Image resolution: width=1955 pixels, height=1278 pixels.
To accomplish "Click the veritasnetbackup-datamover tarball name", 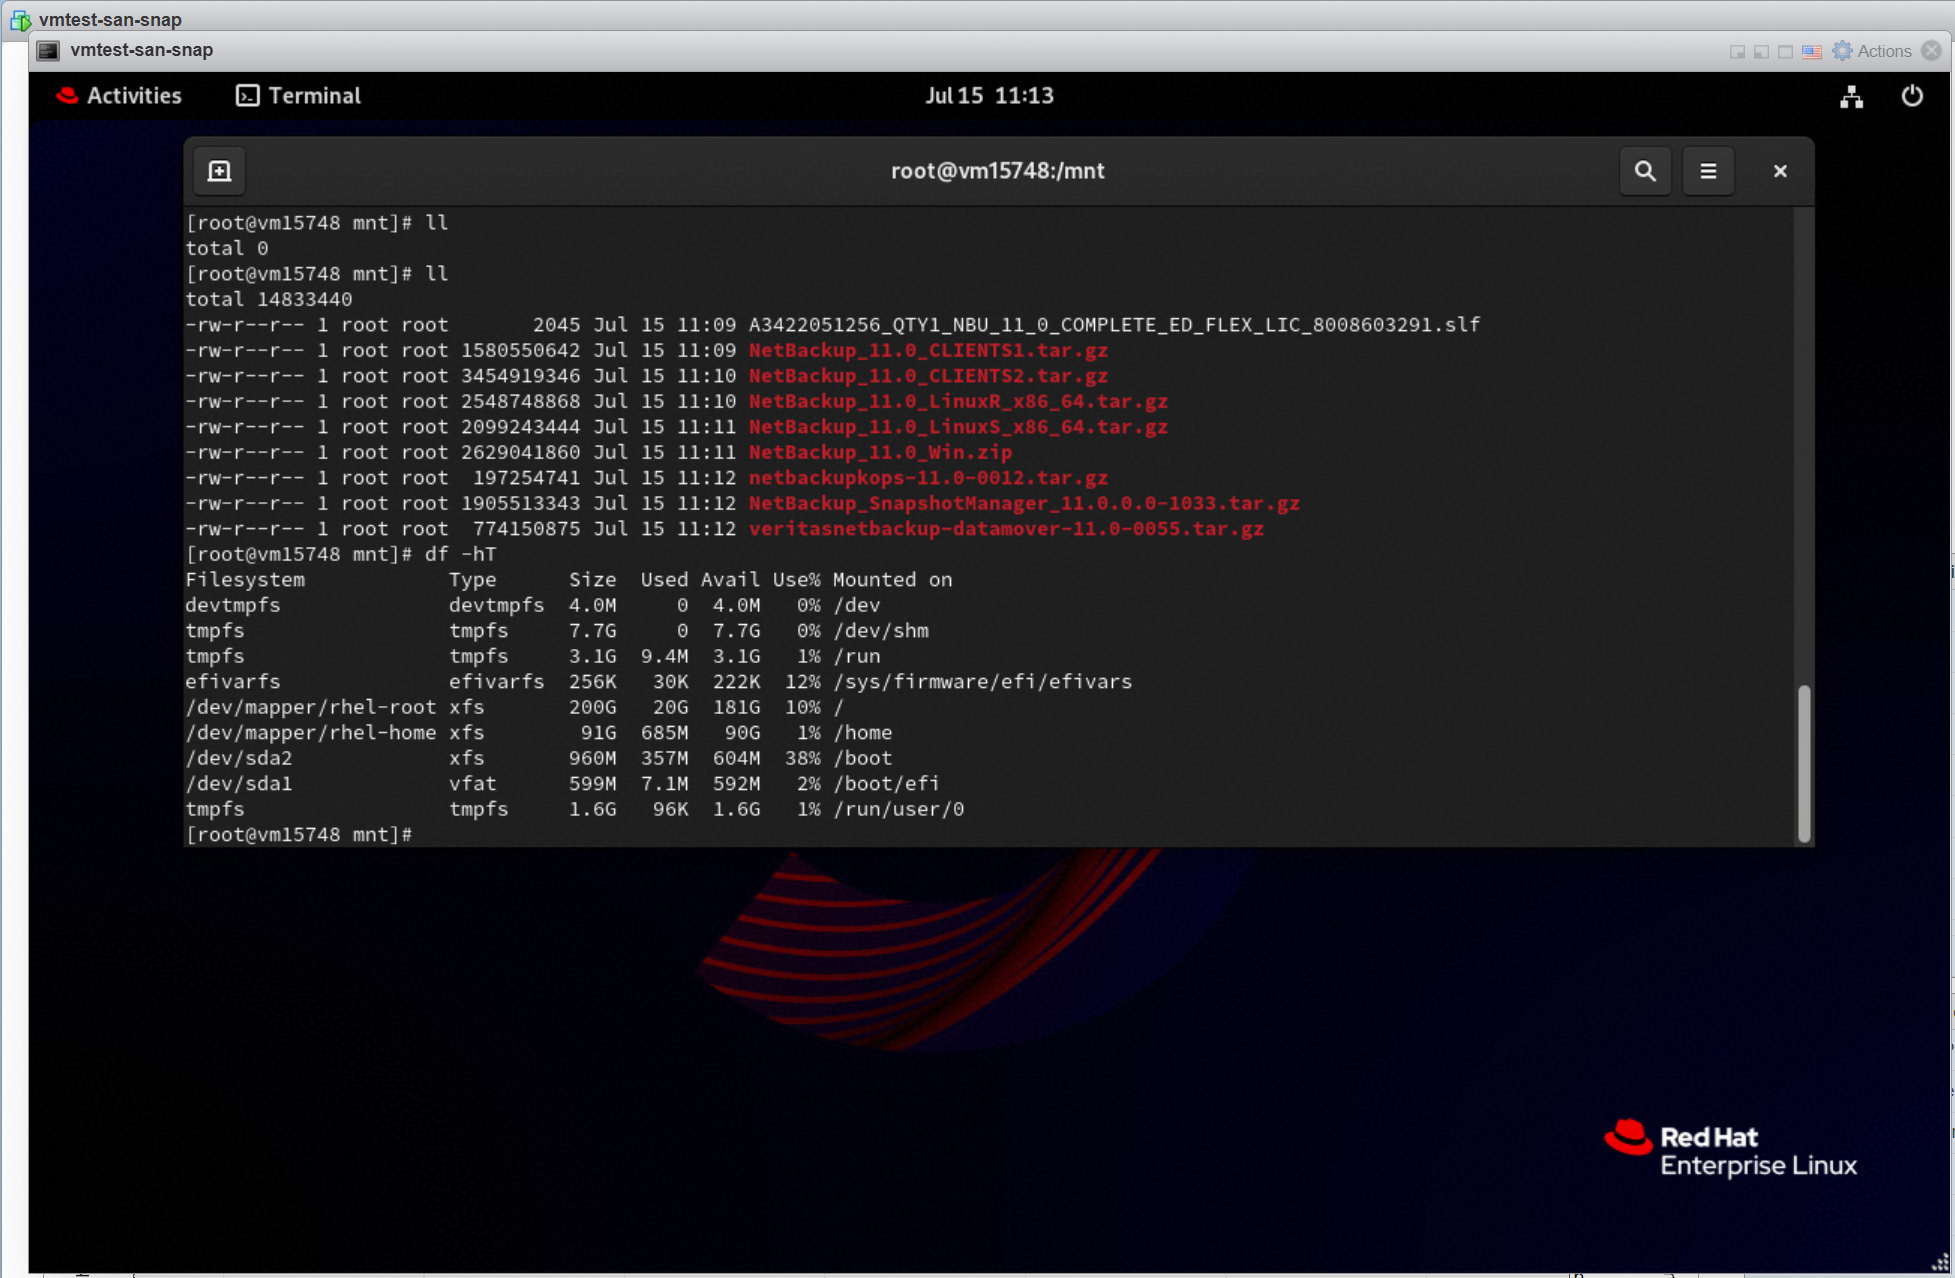I will (1006, 529).
